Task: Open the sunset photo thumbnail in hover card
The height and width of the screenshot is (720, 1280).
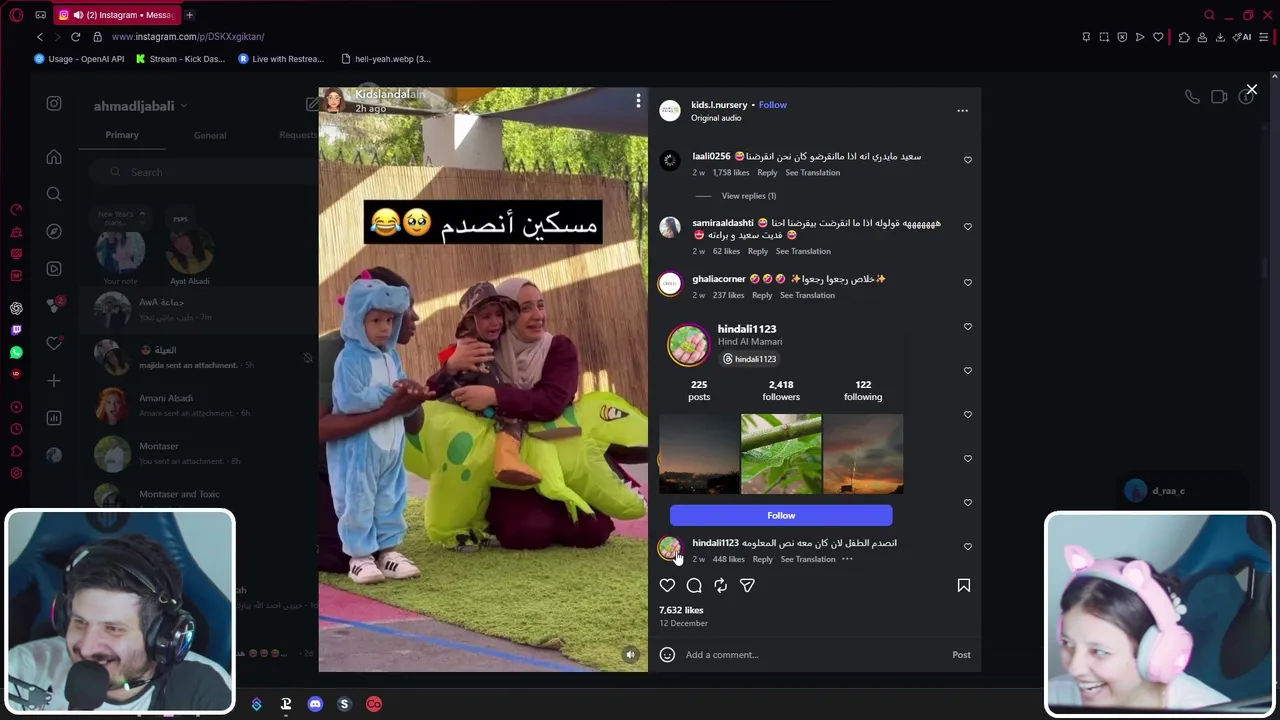Action: pyautogui.click(x=863, y=454)
